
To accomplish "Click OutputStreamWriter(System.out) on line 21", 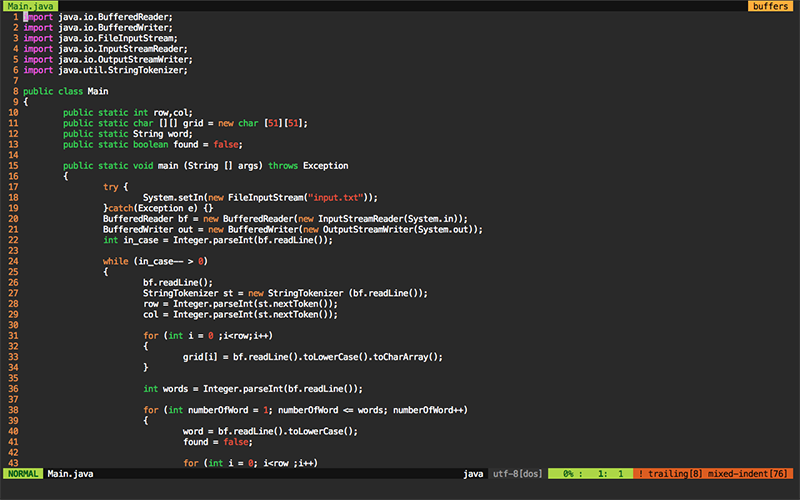I will pos(398,230).
